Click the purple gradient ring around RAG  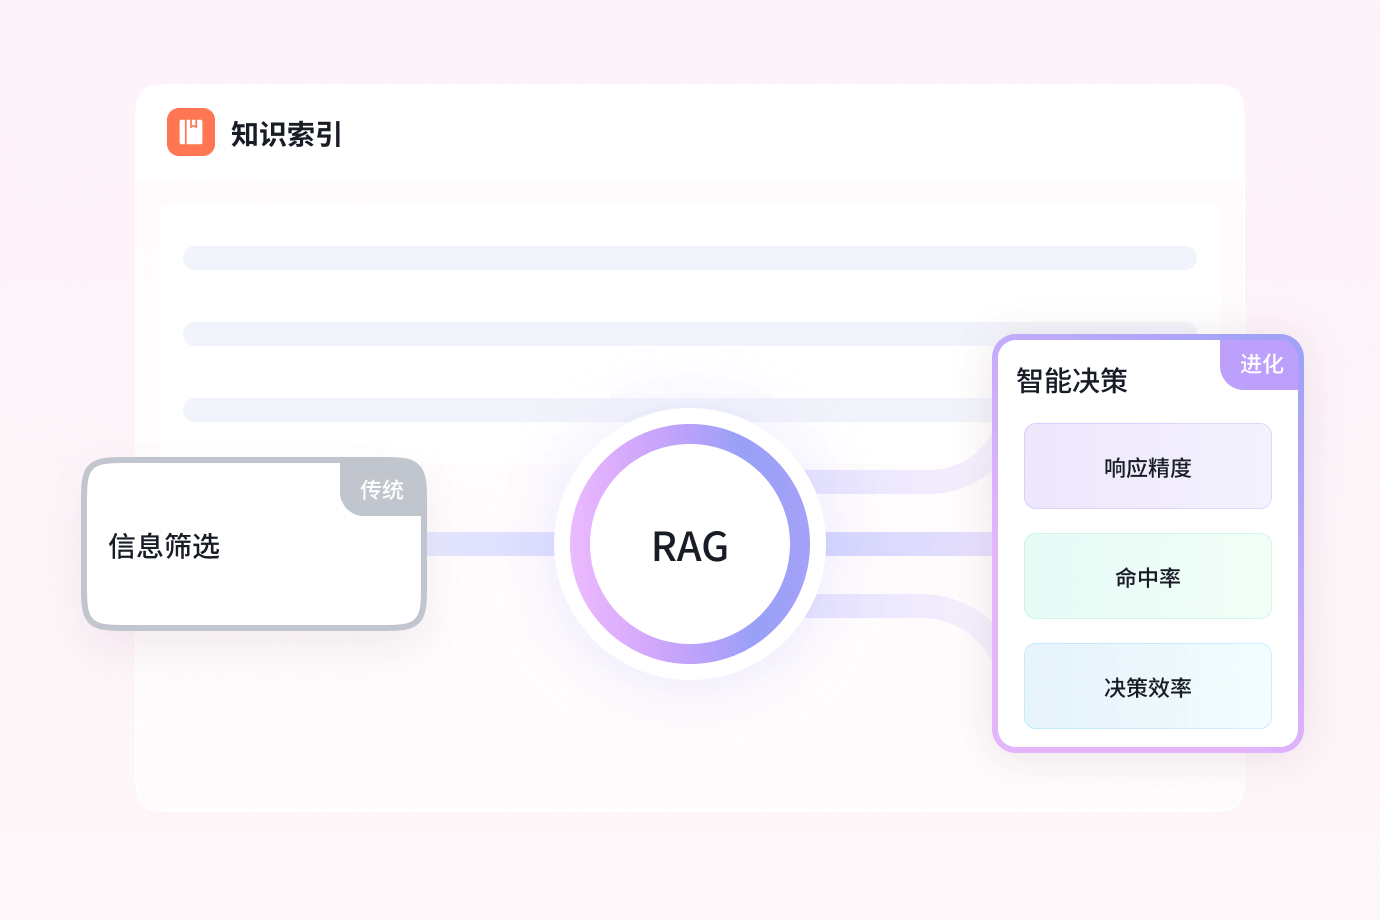coord(689,432)
